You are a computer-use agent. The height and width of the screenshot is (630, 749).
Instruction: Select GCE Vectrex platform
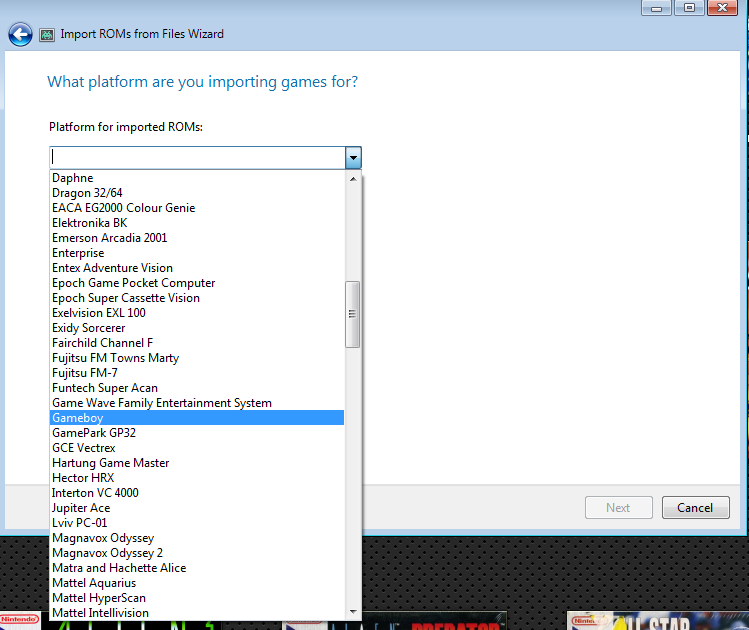197,448
